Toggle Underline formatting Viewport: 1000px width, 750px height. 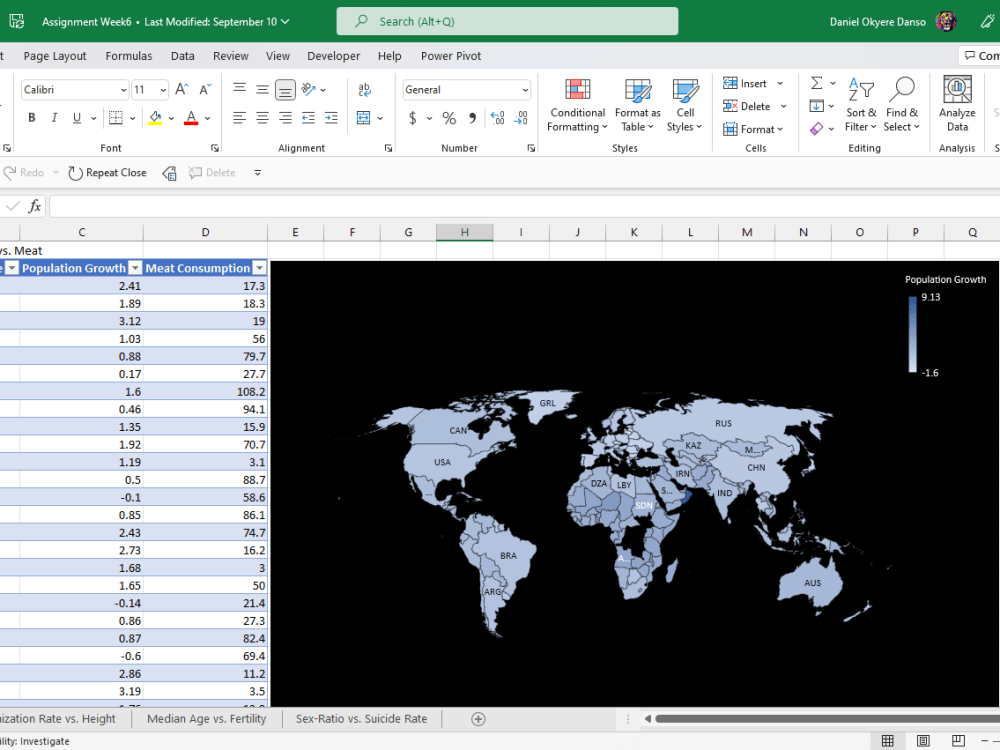77,118
